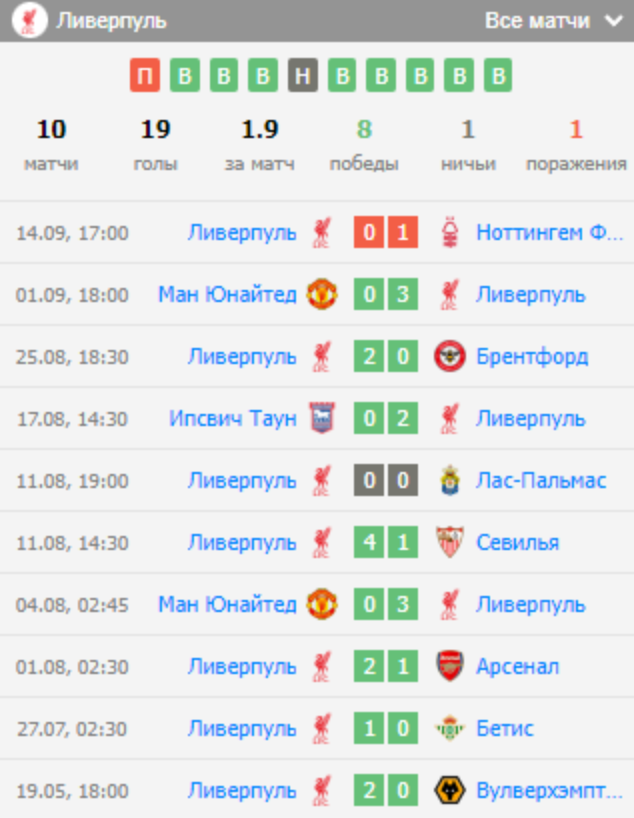The image size is (634, 818).
Task: Click the 4–1 score against Sevilla
Action: click(x=386, y=543)
